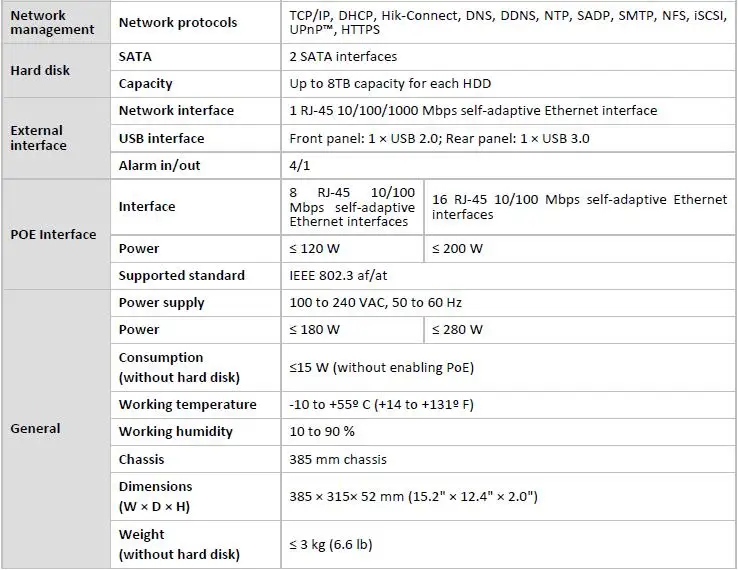Click the Alarm in/out value 4/1

click(300, 166)
